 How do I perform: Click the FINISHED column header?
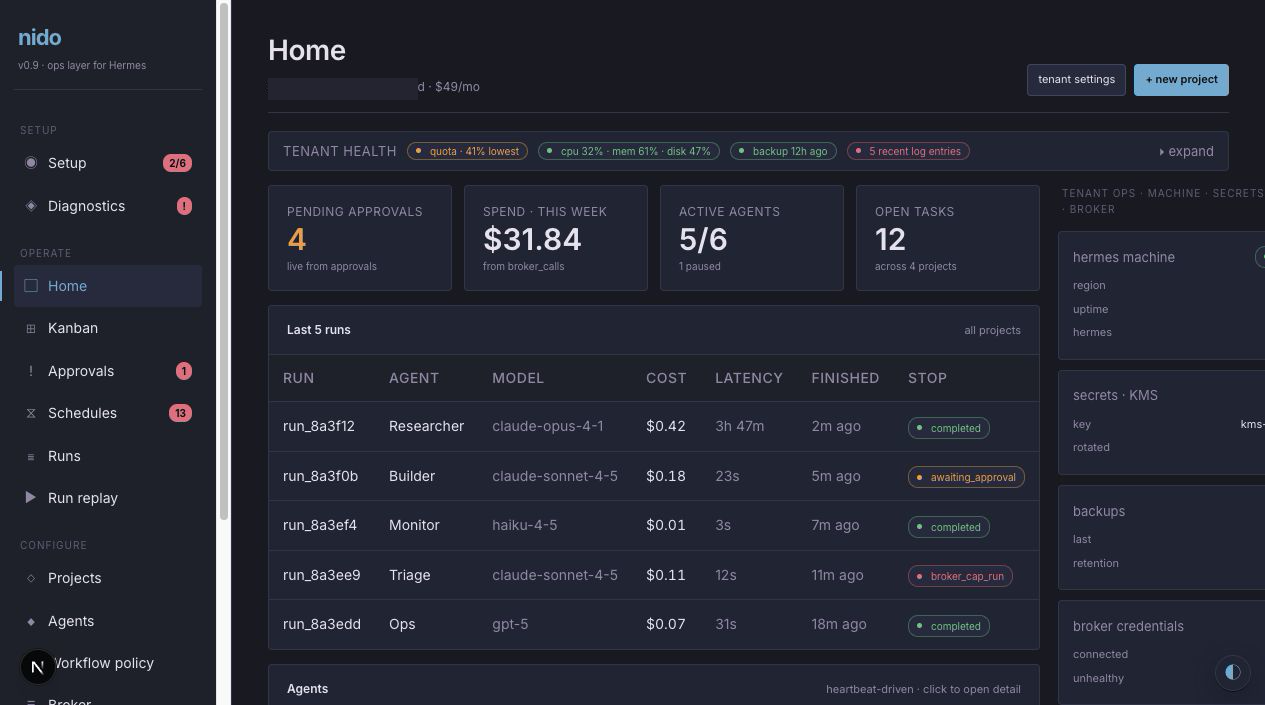pyautogui.click(x=845, y=378)
